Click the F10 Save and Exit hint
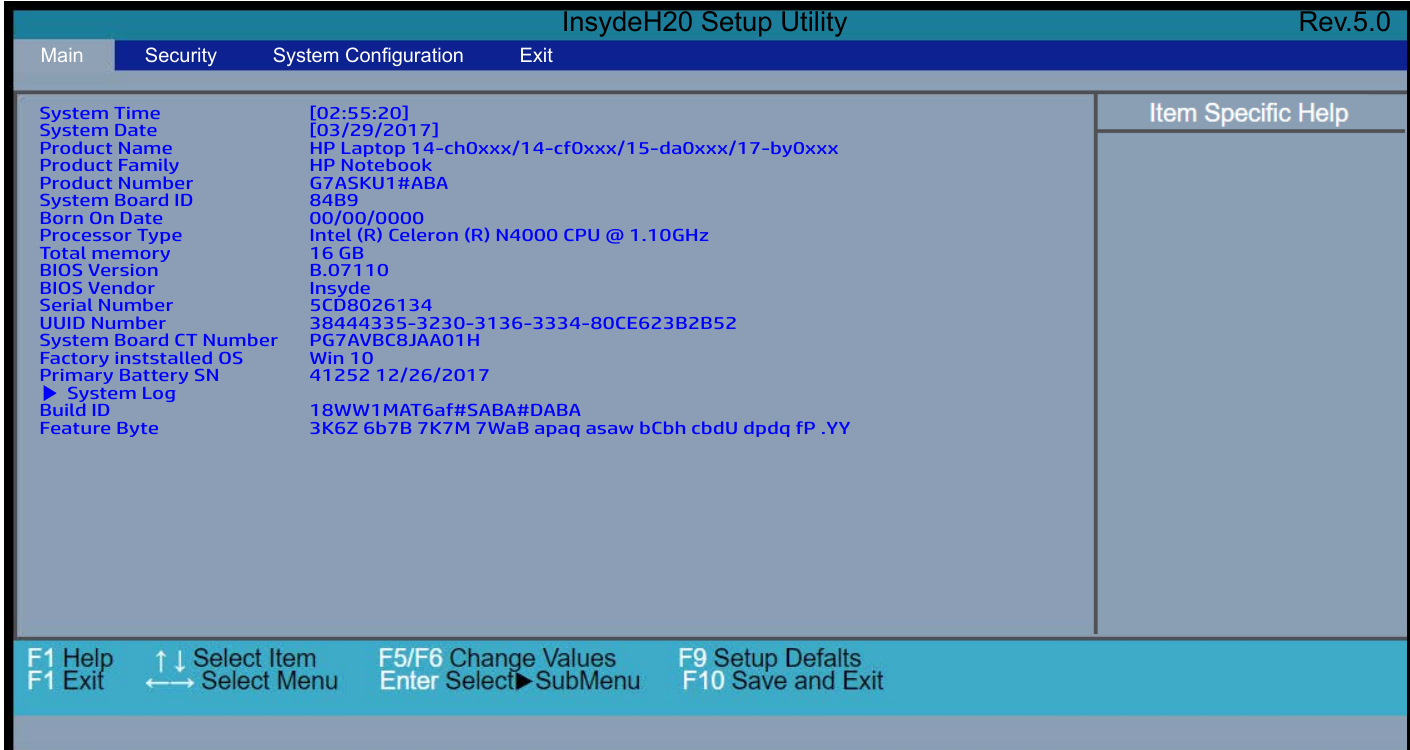Viewport: 1410px width, 750px height. coord(783,682)
